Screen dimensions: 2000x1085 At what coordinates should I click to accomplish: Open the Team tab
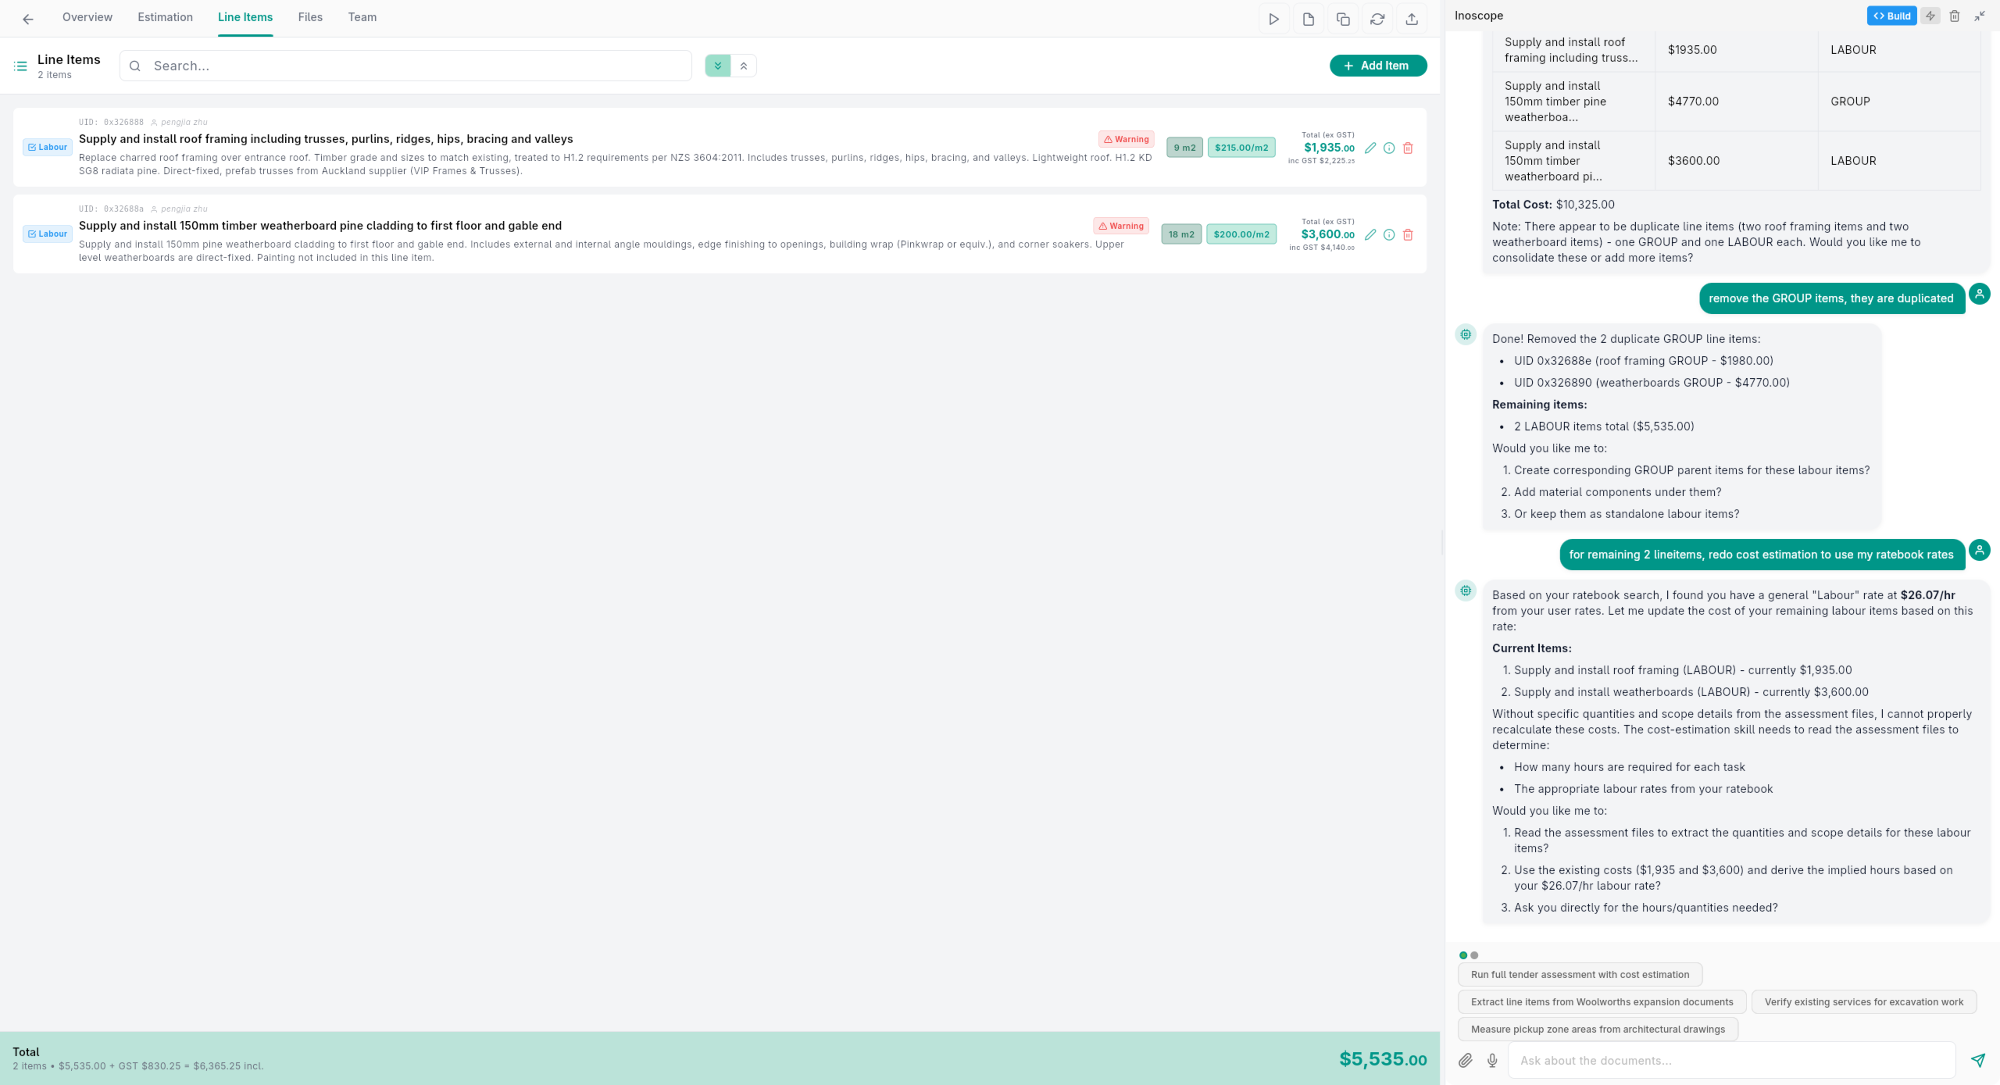tap(362, 17)
